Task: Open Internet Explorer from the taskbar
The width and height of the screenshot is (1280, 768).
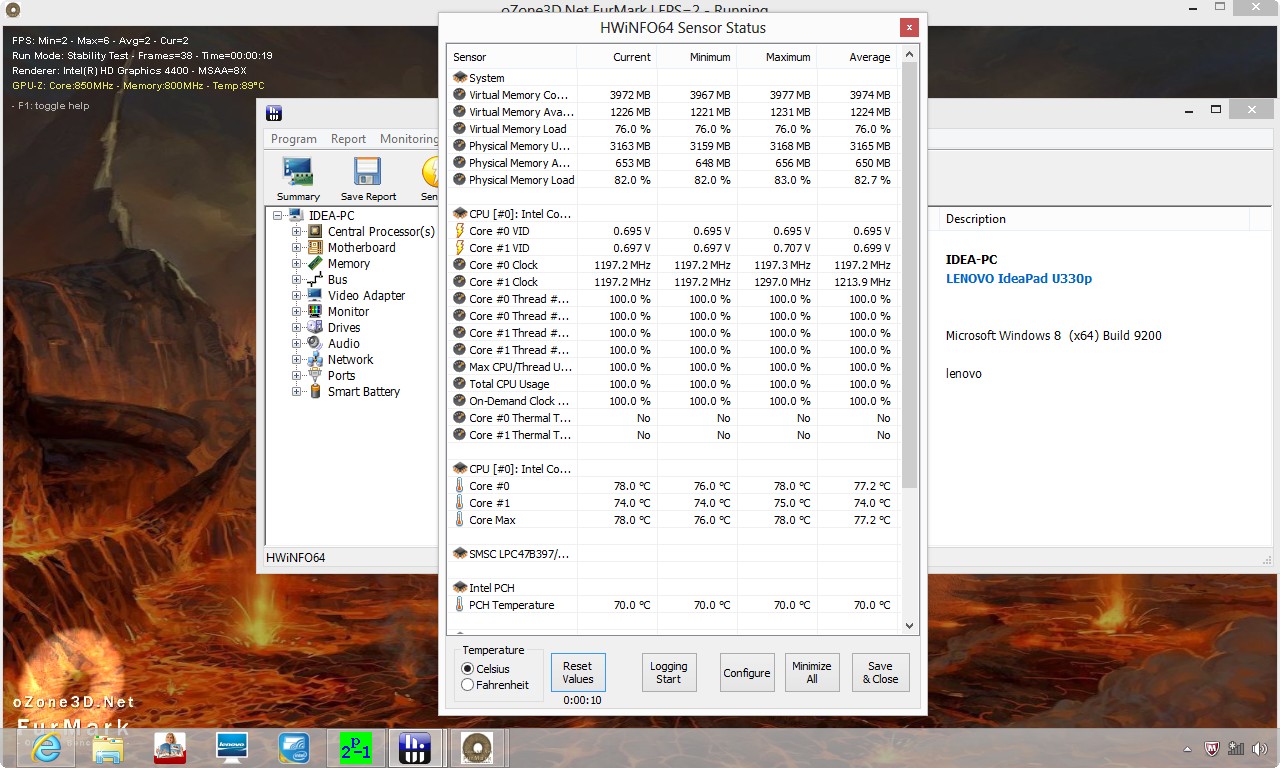Action: coord(46,747)
